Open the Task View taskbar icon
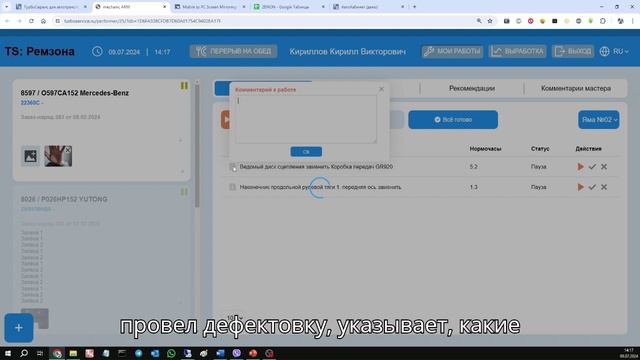Screen dimensions: 640x360 pos(40,353)
